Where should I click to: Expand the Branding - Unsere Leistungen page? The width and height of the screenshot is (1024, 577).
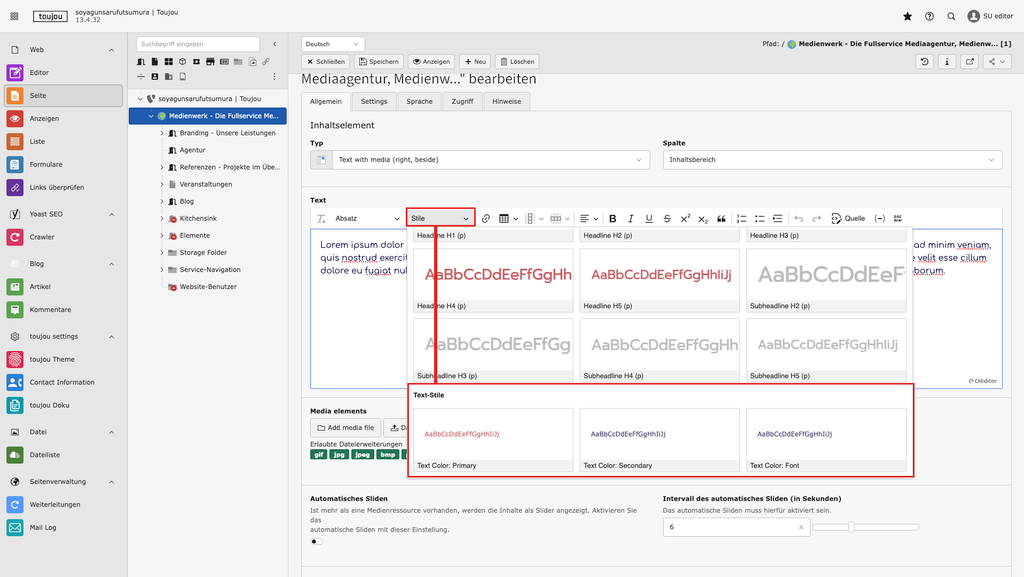(162, 133)
